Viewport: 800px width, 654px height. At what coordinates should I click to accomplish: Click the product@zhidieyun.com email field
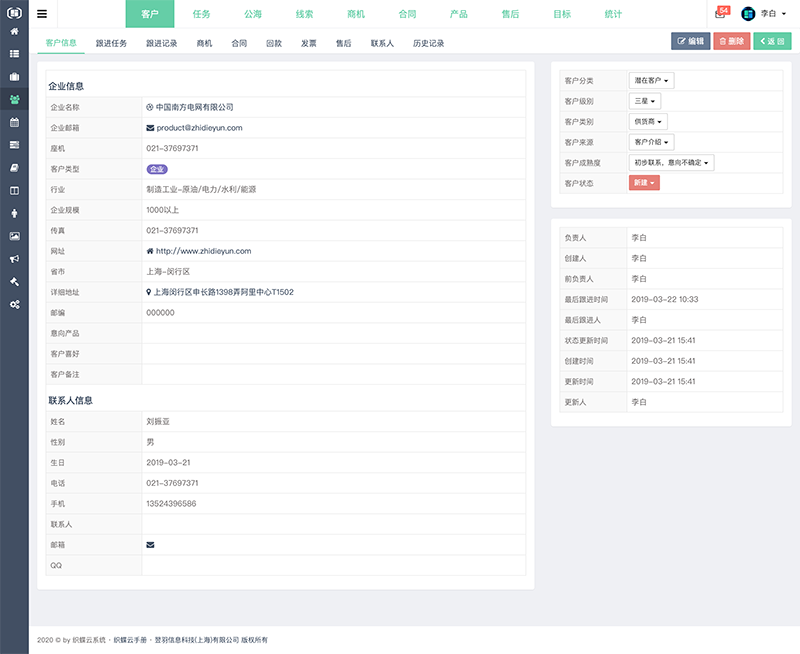tap(197, 128)
